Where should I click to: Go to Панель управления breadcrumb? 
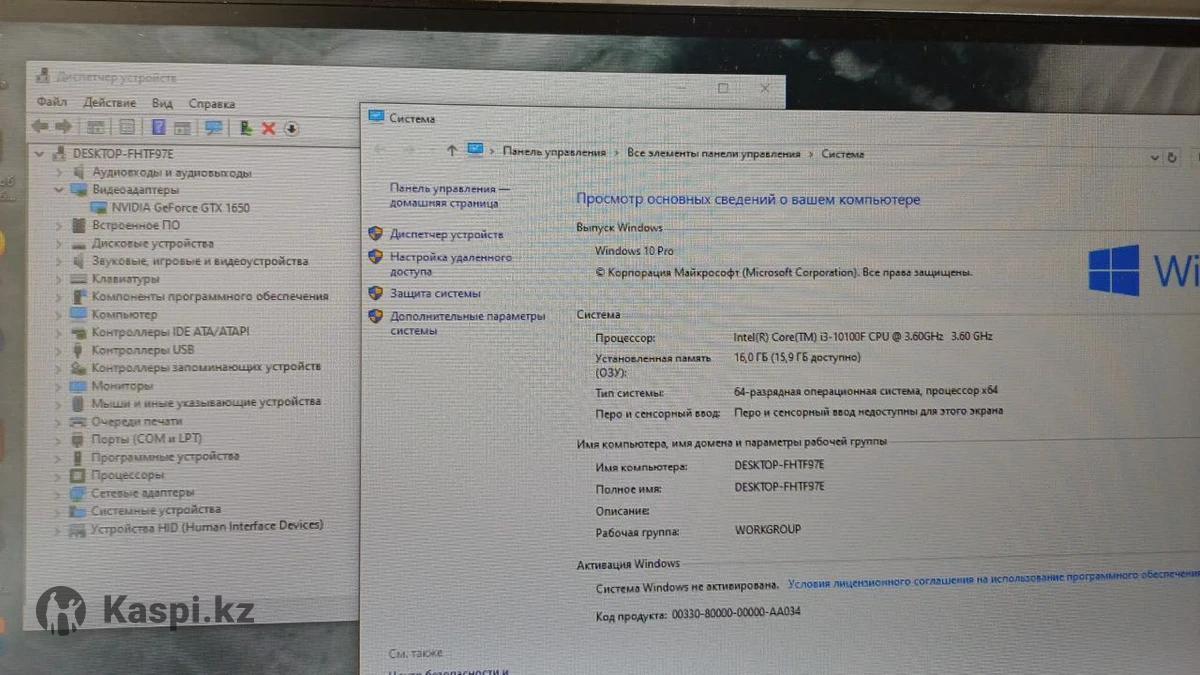coord(554,153)
